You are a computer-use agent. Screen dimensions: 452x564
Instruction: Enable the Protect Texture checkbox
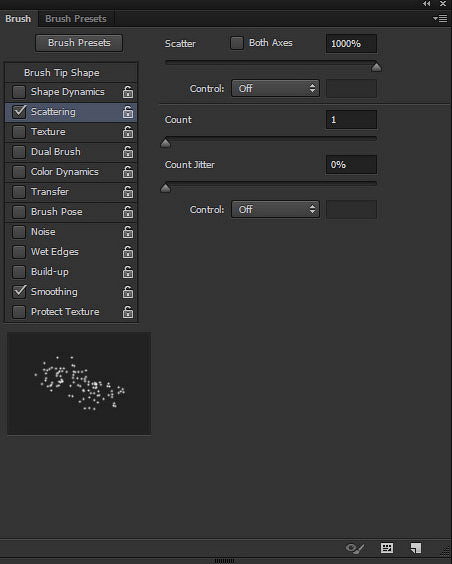[x=19, y=312]
